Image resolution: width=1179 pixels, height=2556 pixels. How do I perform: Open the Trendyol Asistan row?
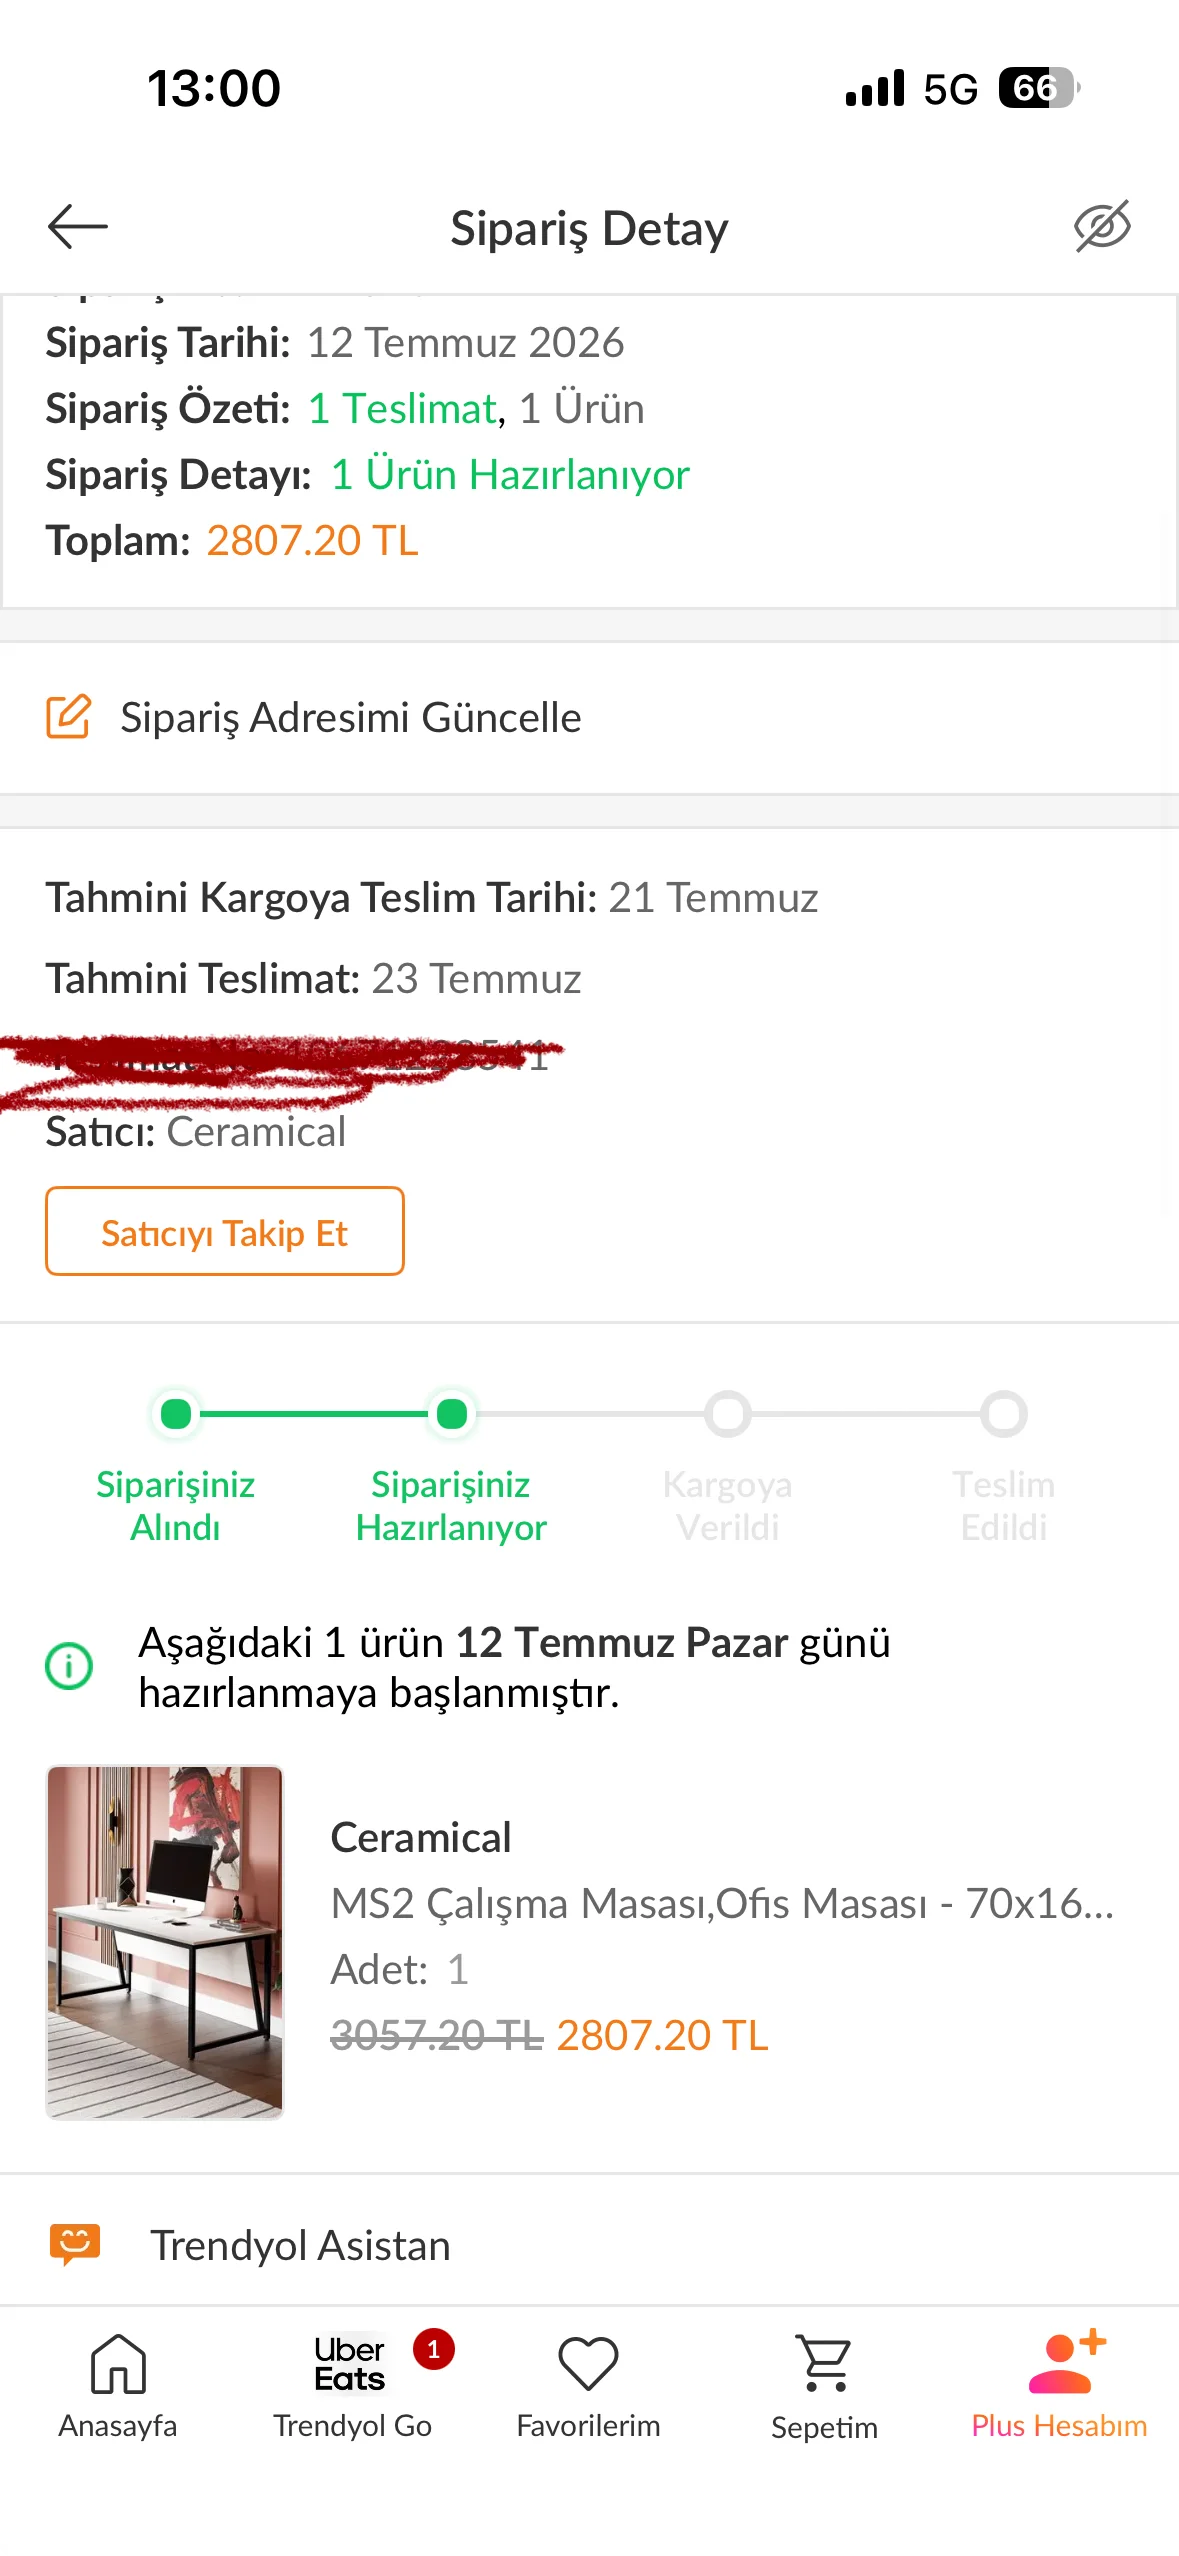tap(589, 2244)
